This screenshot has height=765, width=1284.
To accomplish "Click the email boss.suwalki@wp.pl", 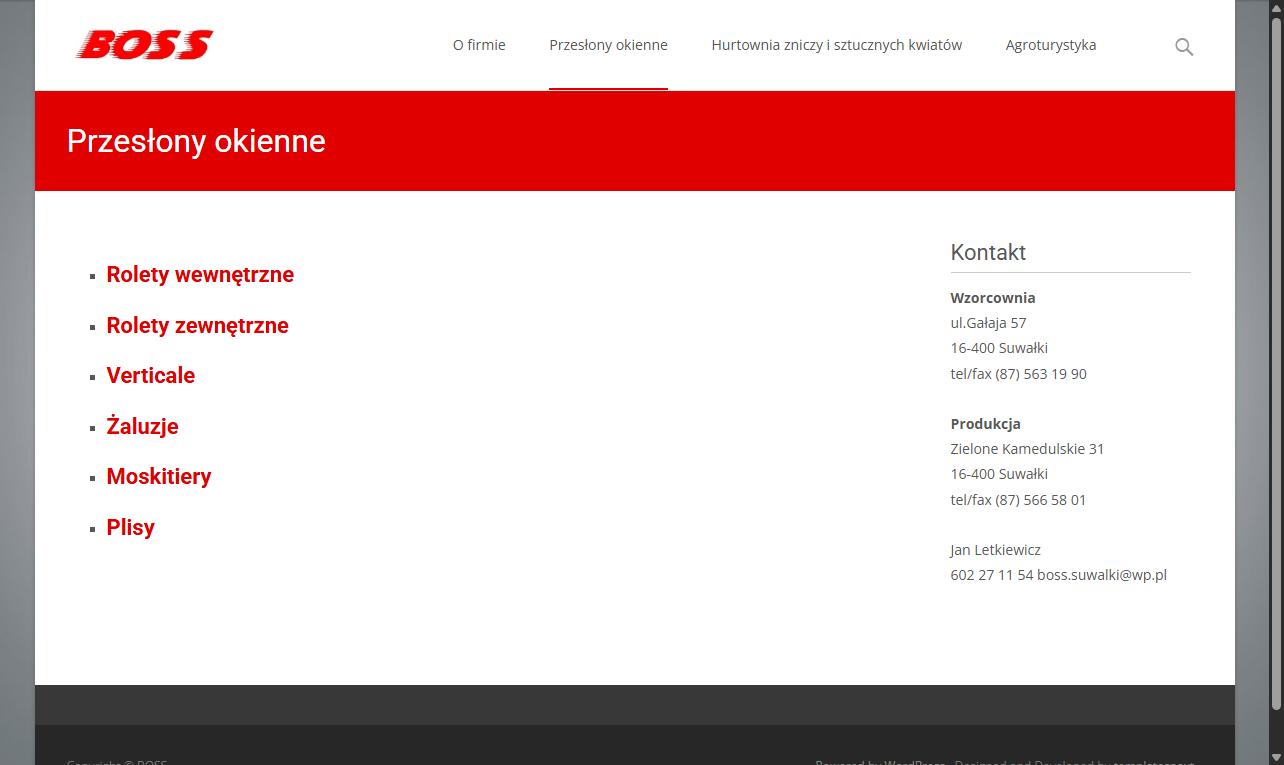I will 1102,575.
